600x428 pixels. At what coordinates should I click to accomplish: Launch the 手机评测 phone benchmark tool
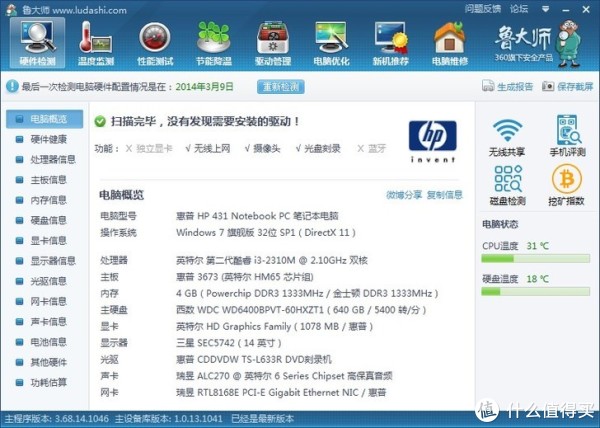click(567, 136)
